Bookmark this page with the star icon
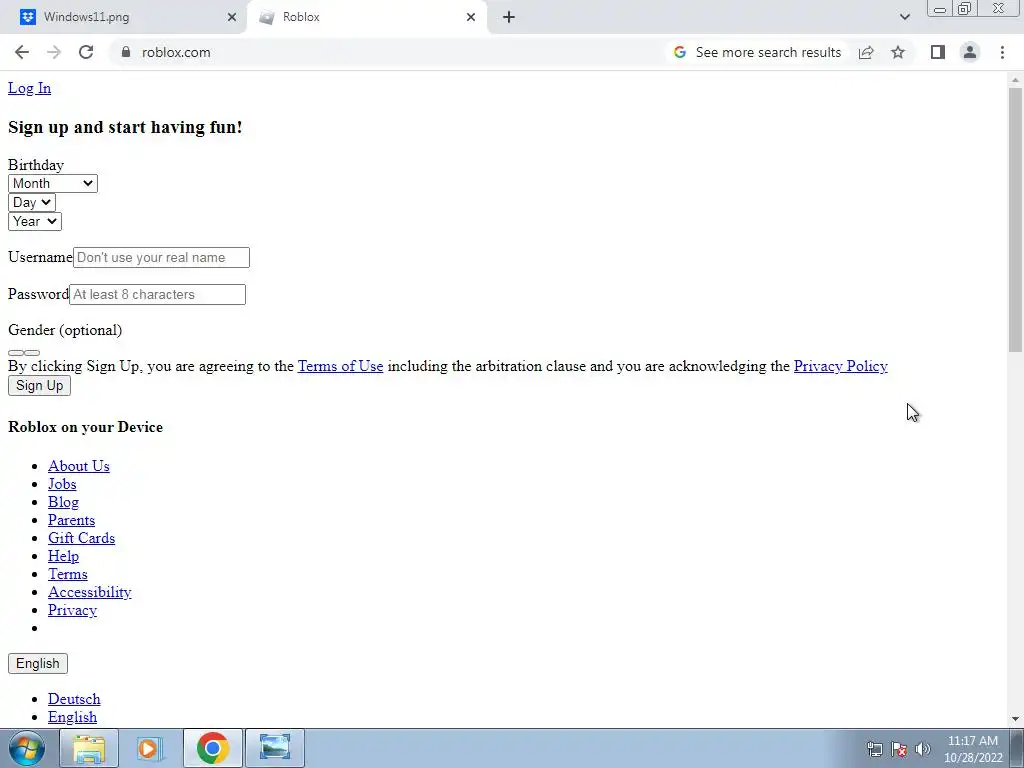This screenshot has width=1024, height=768. (898, 52)
